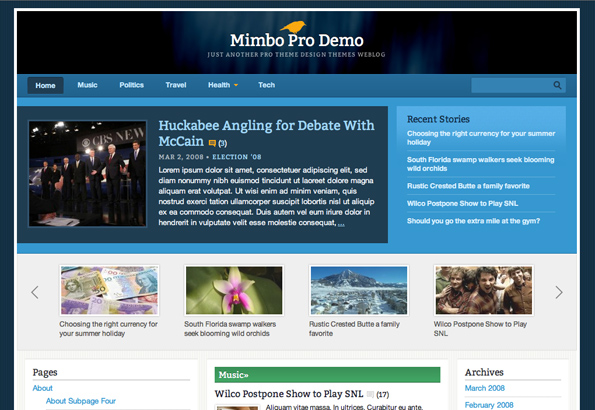Expand the Health menu dropdown arrow

236,85
